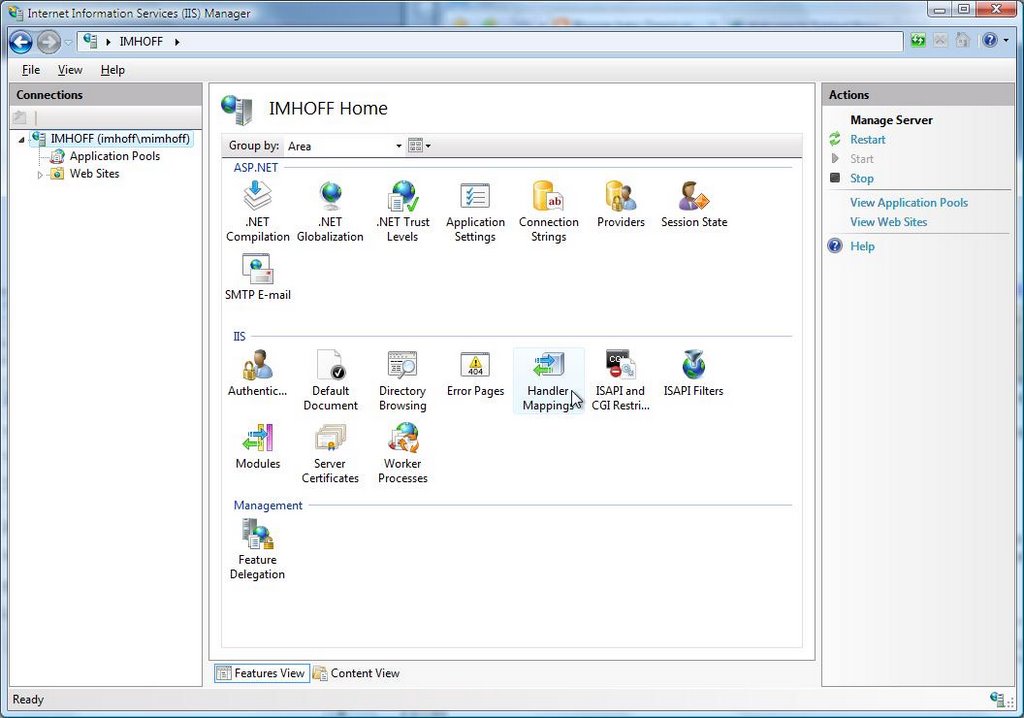The width and height of the screenshot is (1024, 718).
Task: Open Directory Browsing feature
Action: click(x=403, y=380)
